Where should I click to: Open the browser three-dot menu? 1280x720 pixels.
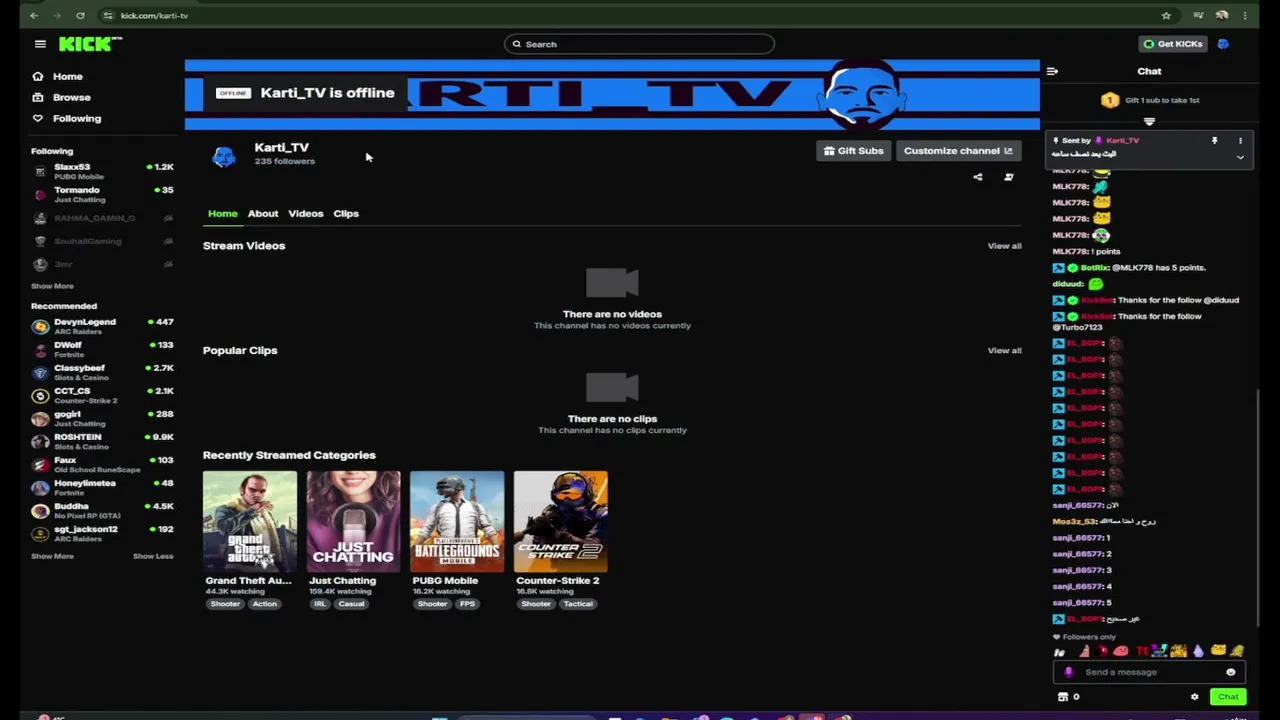click(1245, 15)
